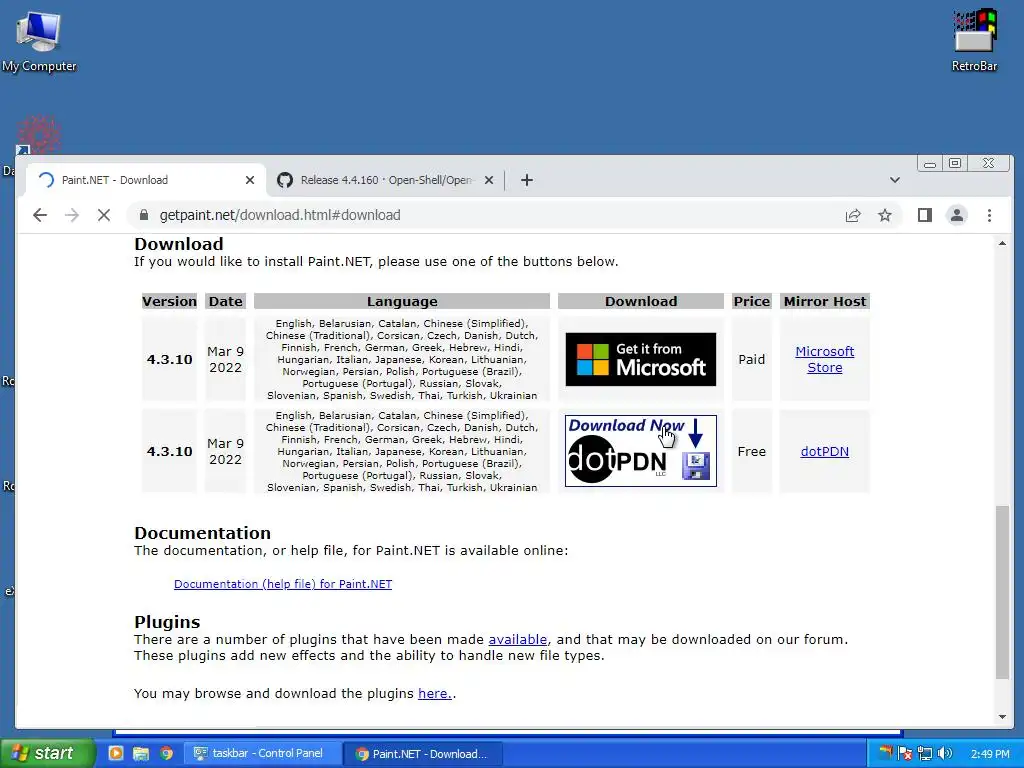
Task: Toggle the browser side panel
Action: [x=924, y=215]
